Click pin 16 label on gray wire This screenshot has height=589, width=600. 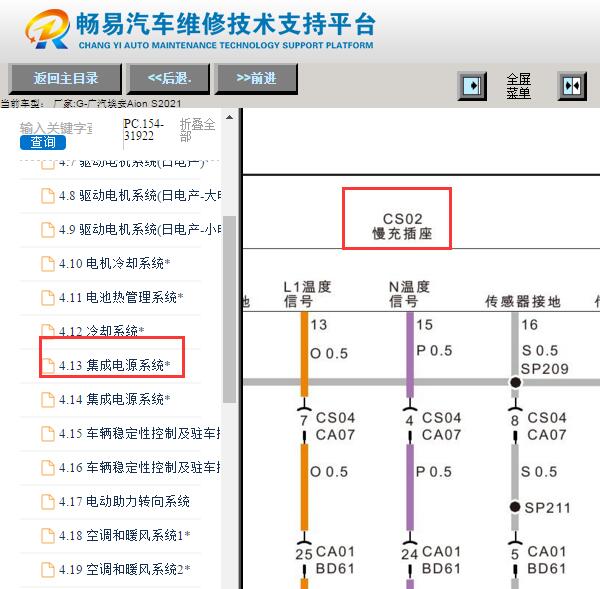coord(530,325)
